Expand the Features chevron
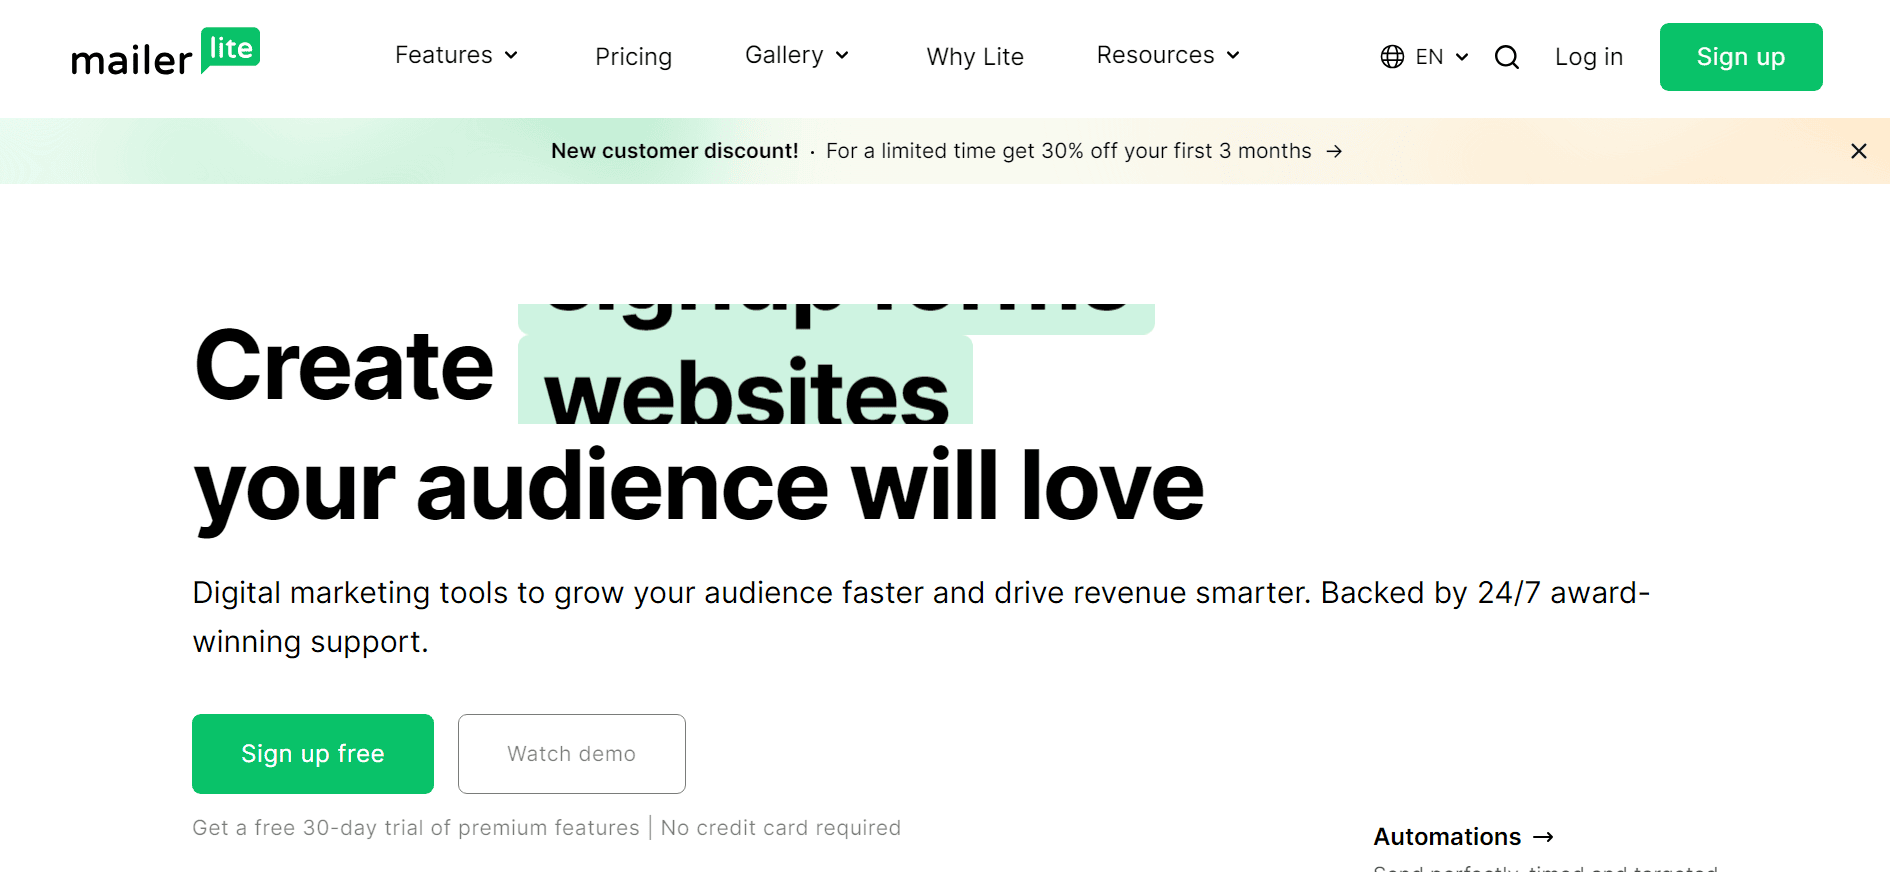Image resolution: width=1890 pixels, height=872 pixels. point(511,56)
